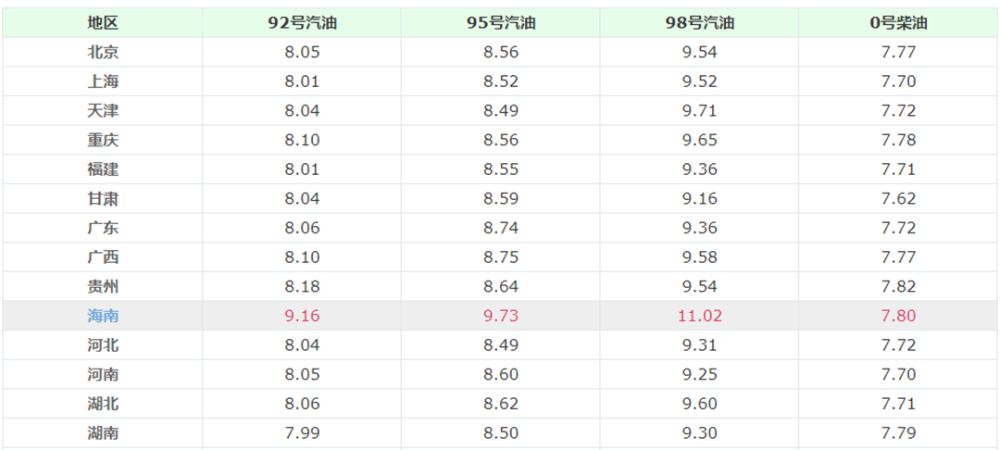Select the 福建 region cell

click(103, 169)
